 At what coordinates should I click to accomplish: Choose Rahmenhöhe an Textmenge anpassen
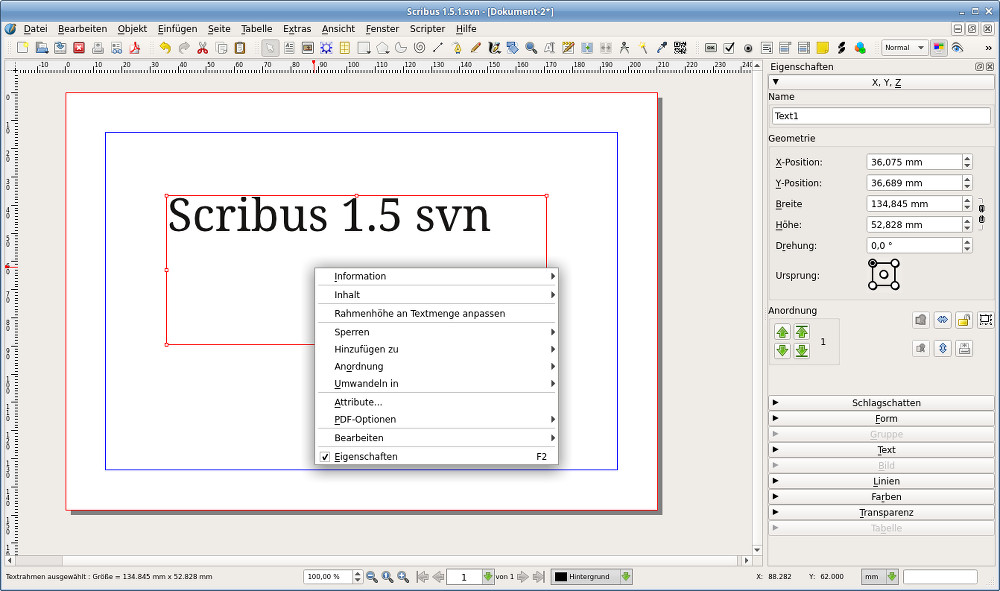click(437, 314)
